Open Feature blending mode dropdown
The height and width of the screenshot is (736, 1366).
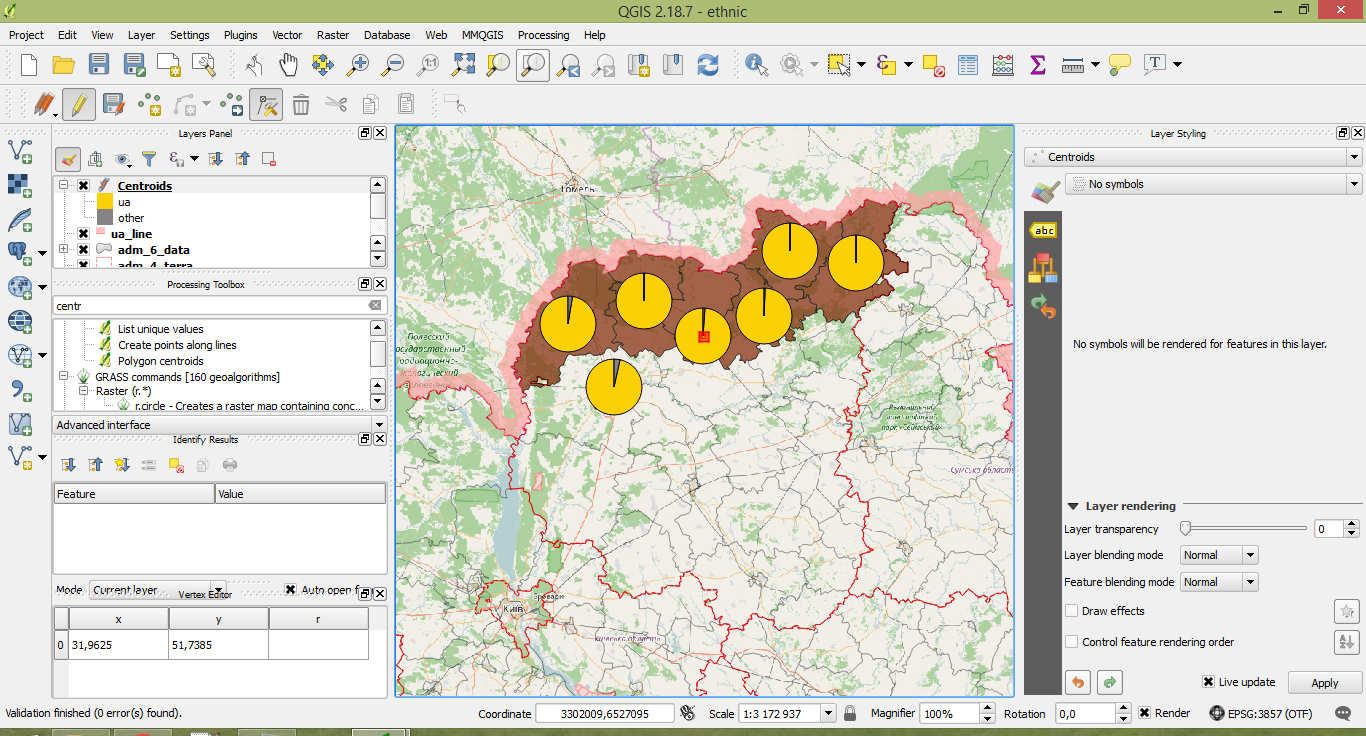[x=1218, y=582]
